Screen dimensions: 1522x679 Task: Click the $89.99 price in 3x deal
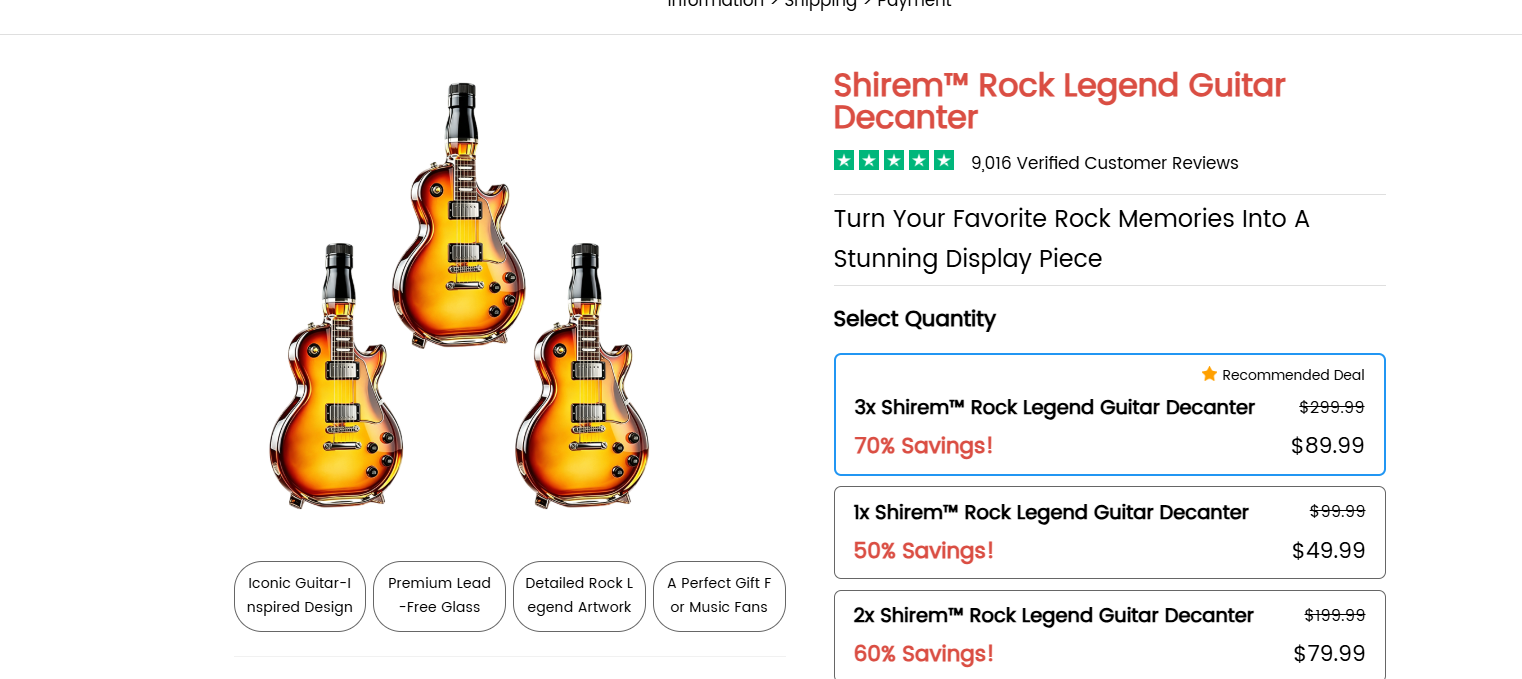[1327, 446]
